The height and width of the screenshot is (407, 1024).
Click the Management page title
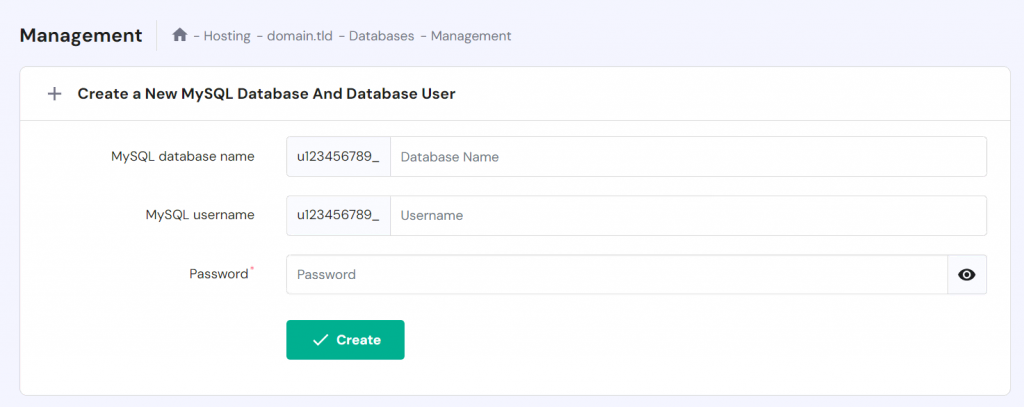[x=81, y=35]
